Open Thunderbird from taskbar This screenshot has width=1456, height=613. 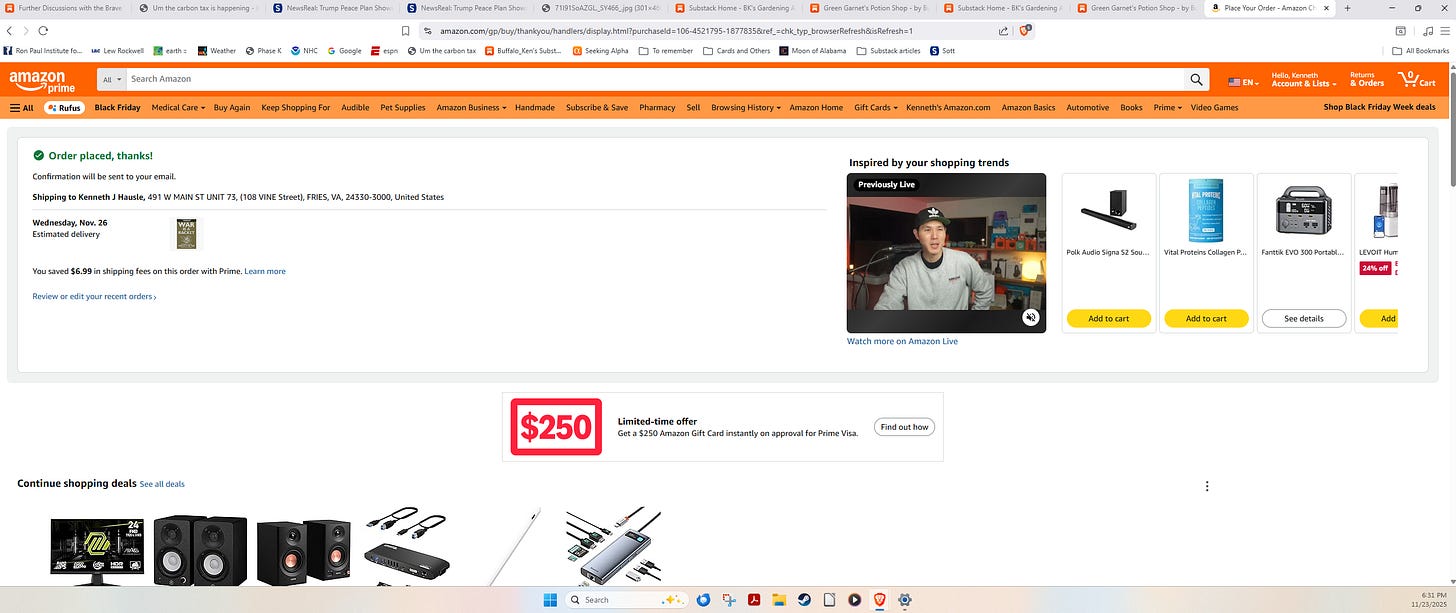click(x=704, y=600)
